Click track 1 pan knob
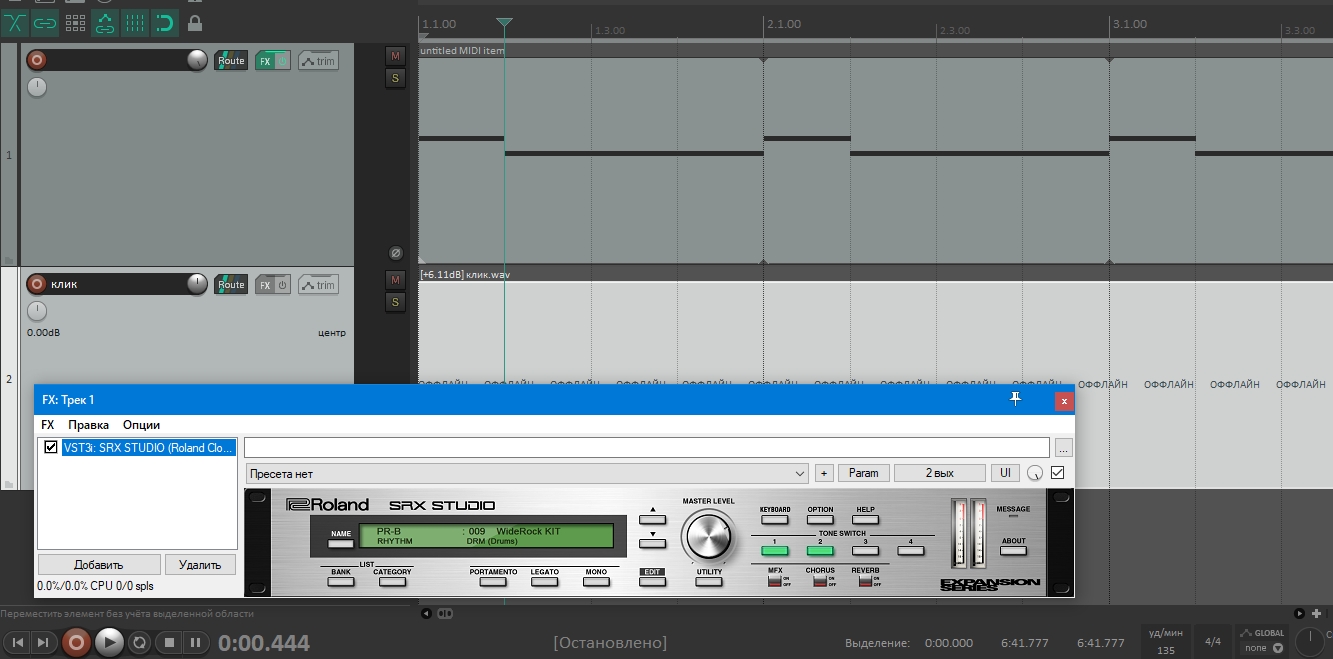Viewport: 1333px width, 659px height. [x=37, y=87]
